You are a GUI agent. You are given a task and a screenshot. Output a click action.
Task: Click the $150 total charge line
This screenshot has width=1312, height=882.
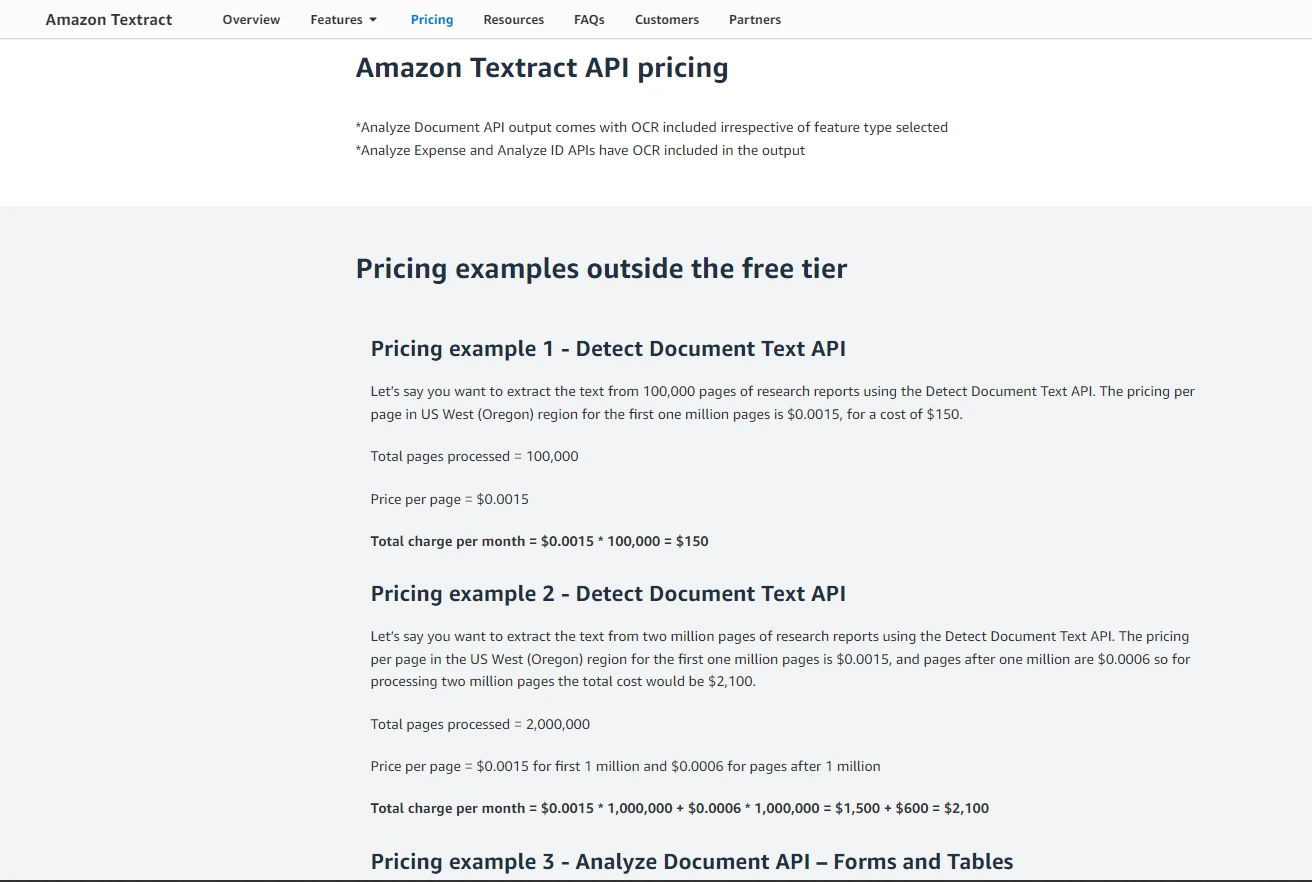point(539,541)
